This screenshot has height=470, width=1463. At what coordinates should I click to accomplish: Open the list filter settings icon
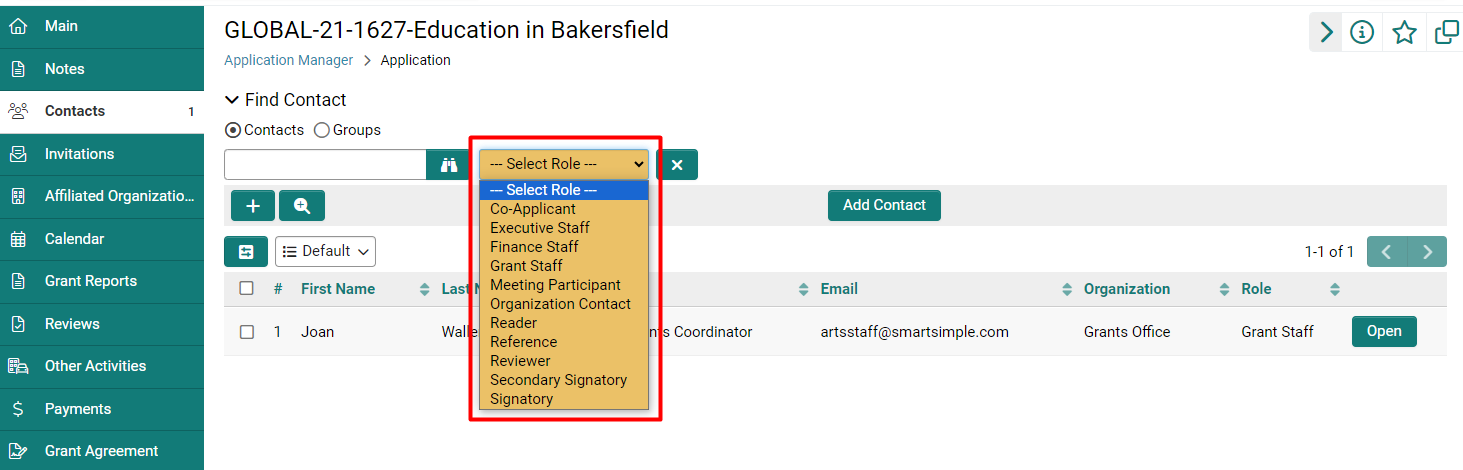click(246, 251)
